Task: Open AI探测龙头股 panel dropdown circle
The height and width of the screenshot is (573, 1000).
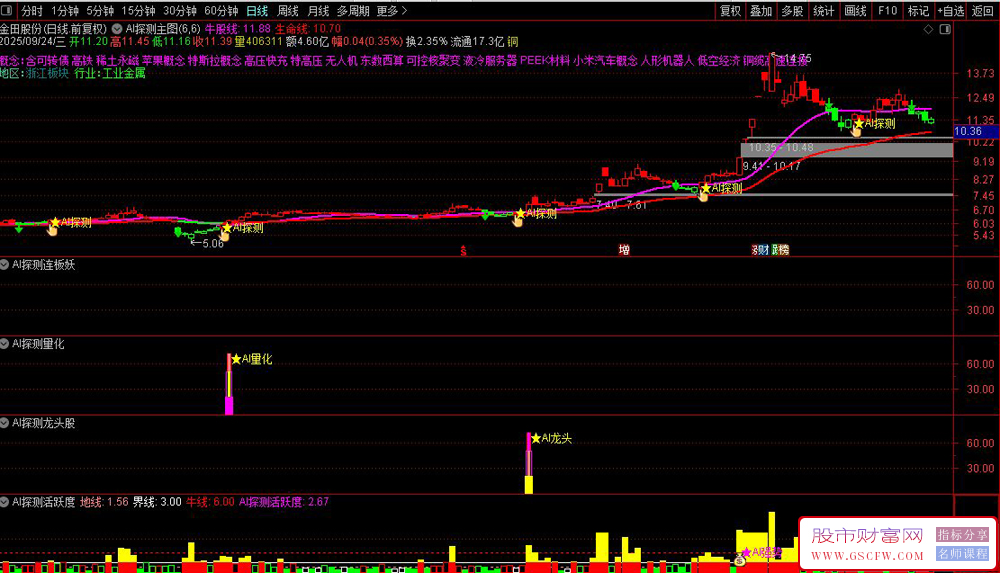Action: pyautogui.click(x=4, y=422)
